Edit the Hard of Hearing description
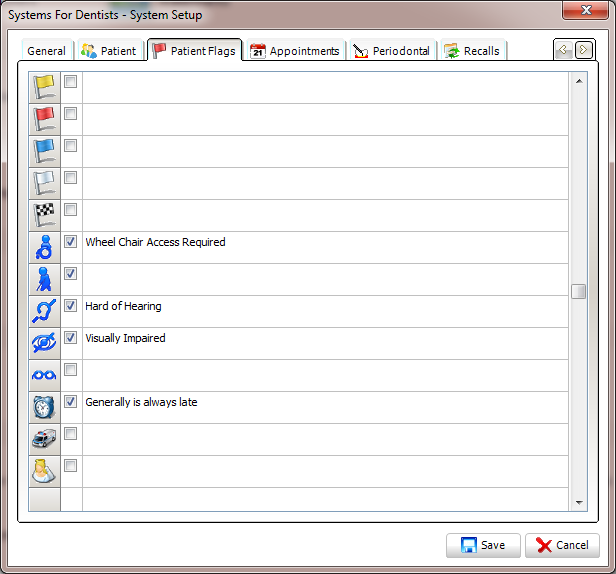The image size is (616, 574). 325,312
